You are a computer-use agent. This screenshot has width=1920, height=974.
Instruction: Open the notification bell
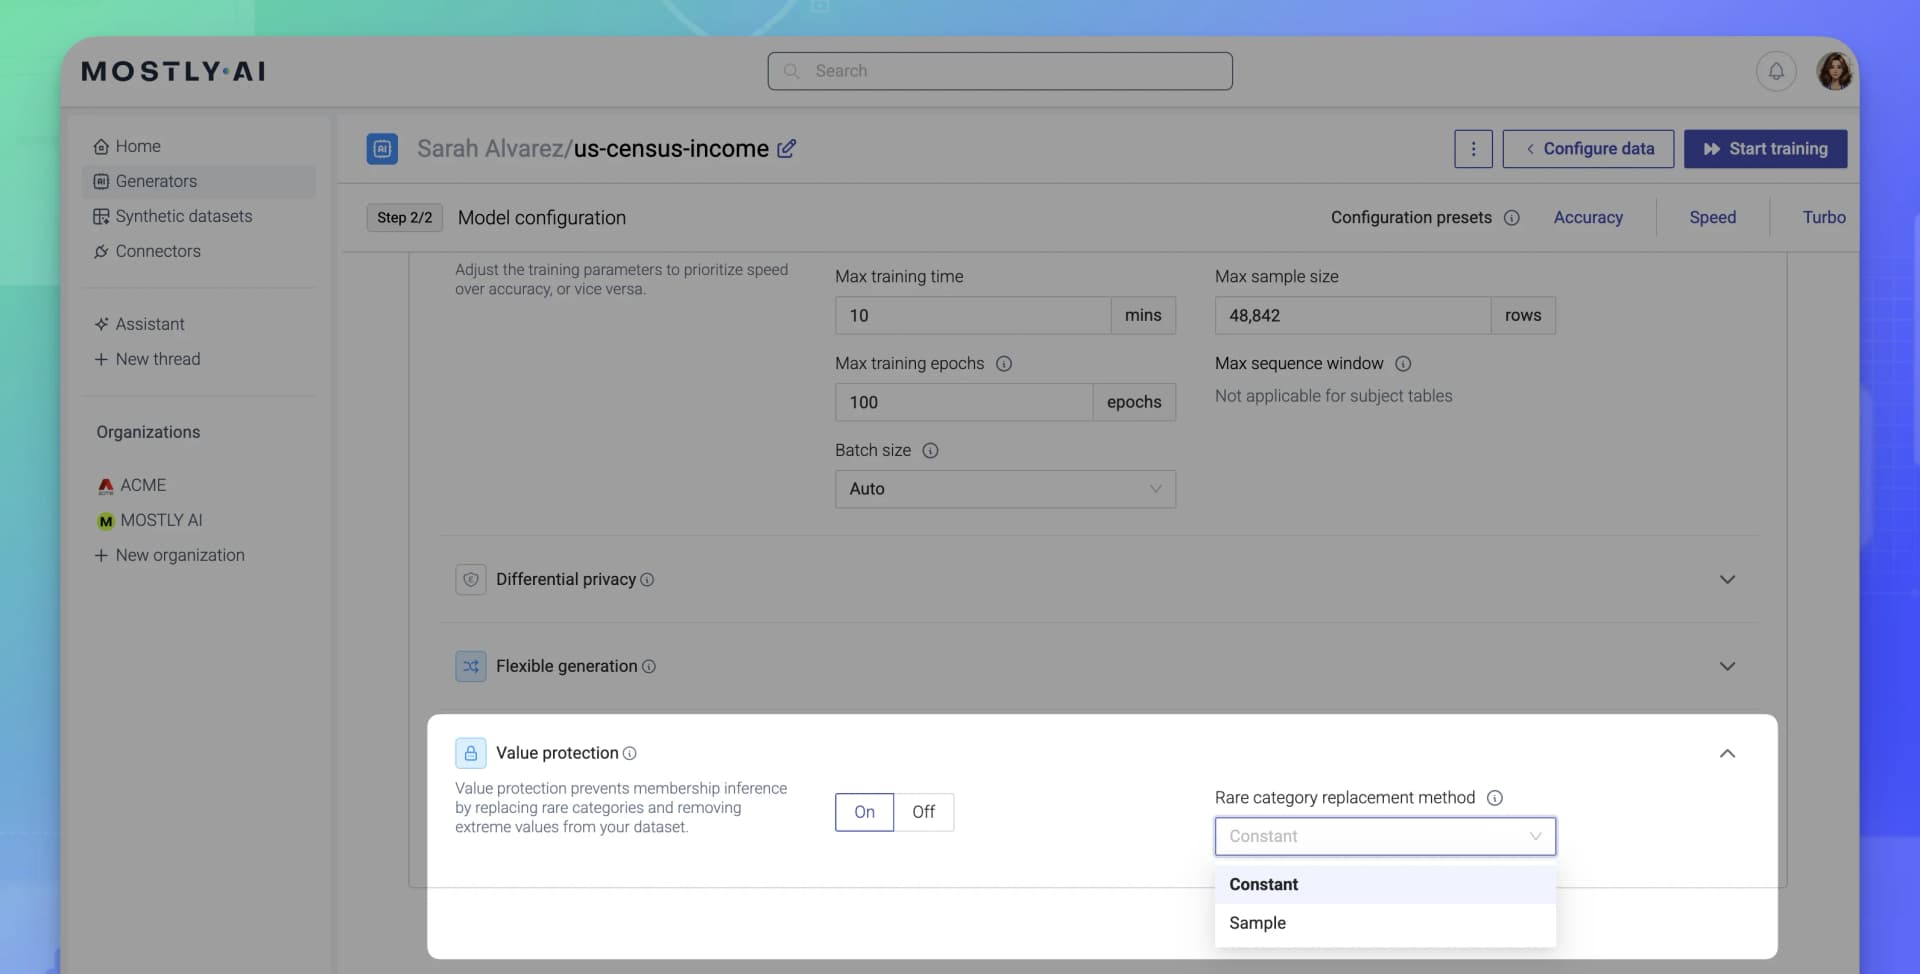(1777, 71)
